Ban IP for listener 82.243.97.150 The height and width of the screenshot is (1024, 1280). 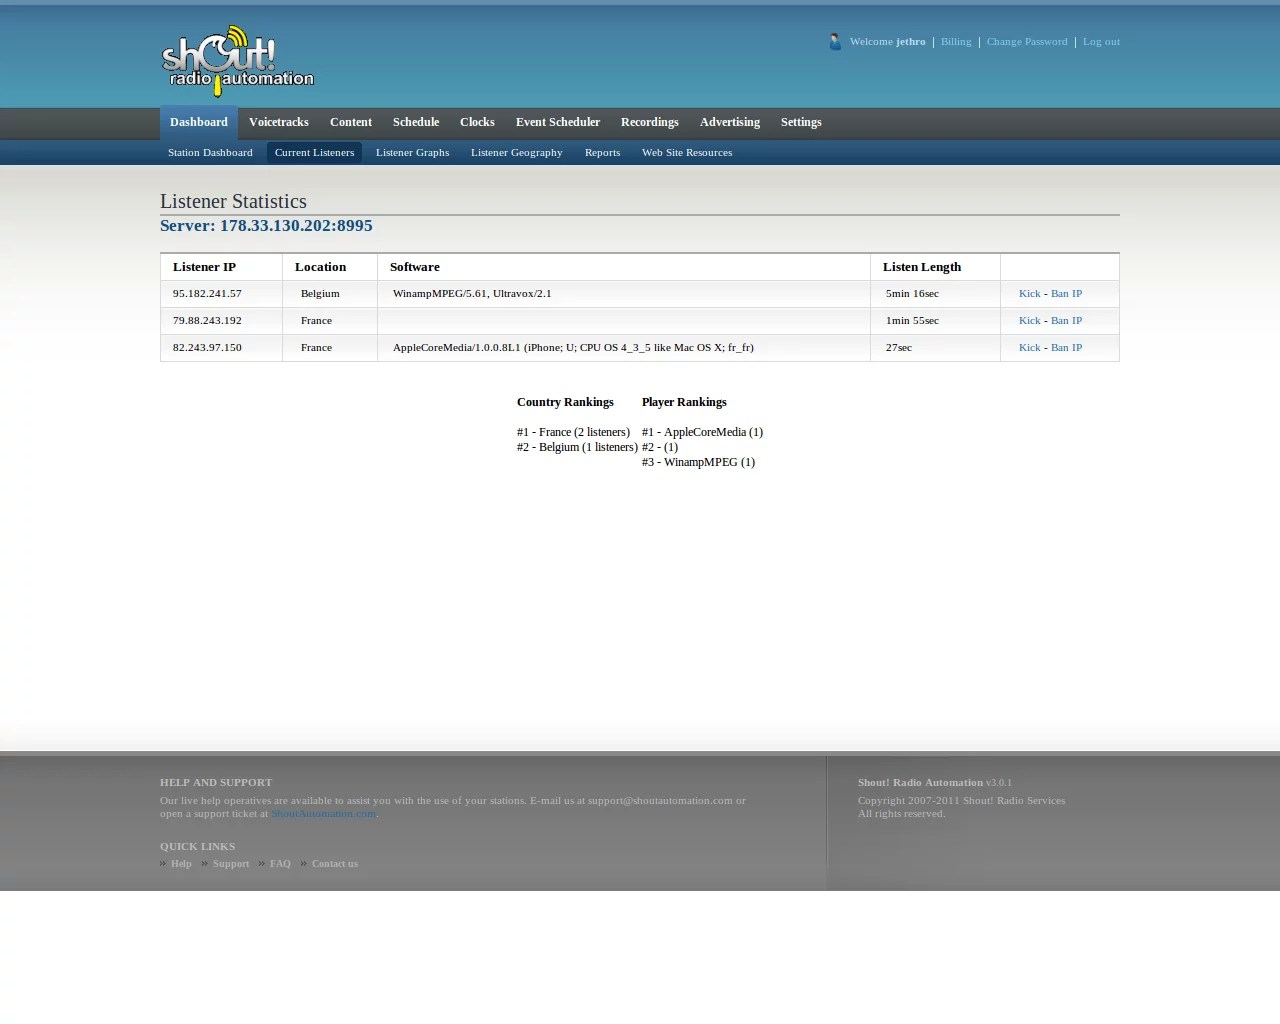click(1066, 348)
